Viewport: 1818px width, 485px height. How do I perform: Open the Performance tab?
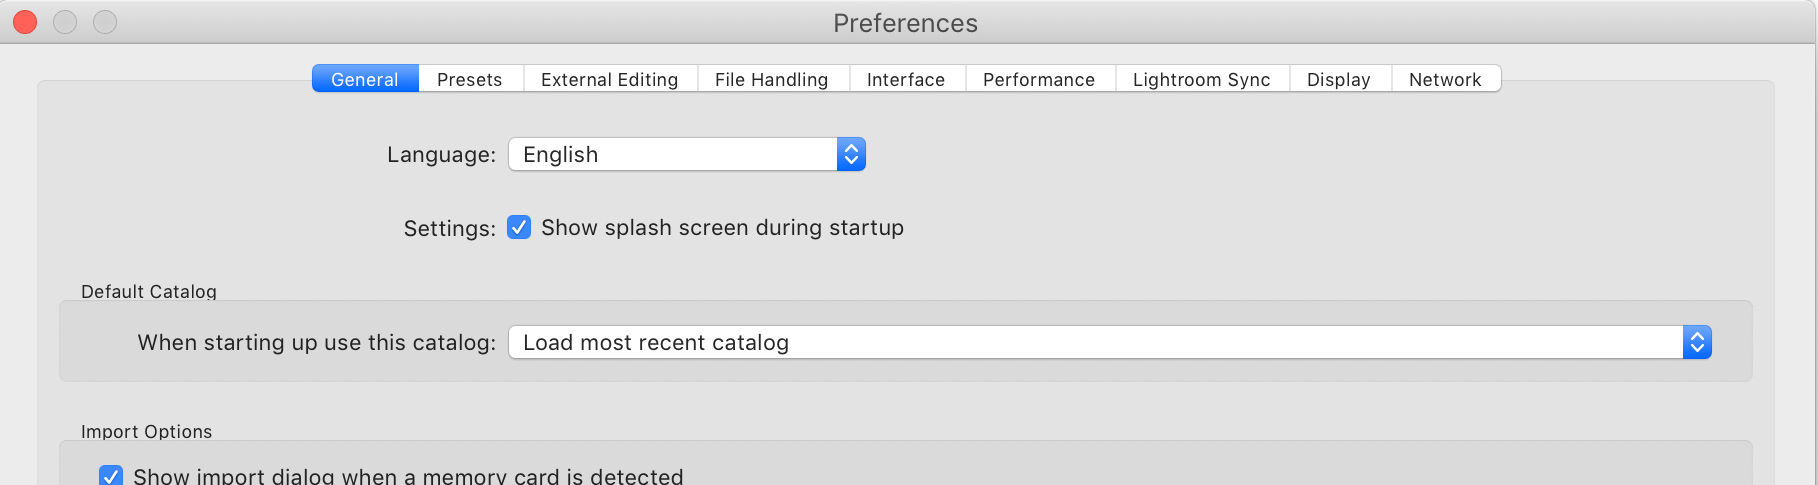click(x=1038, y=79)
